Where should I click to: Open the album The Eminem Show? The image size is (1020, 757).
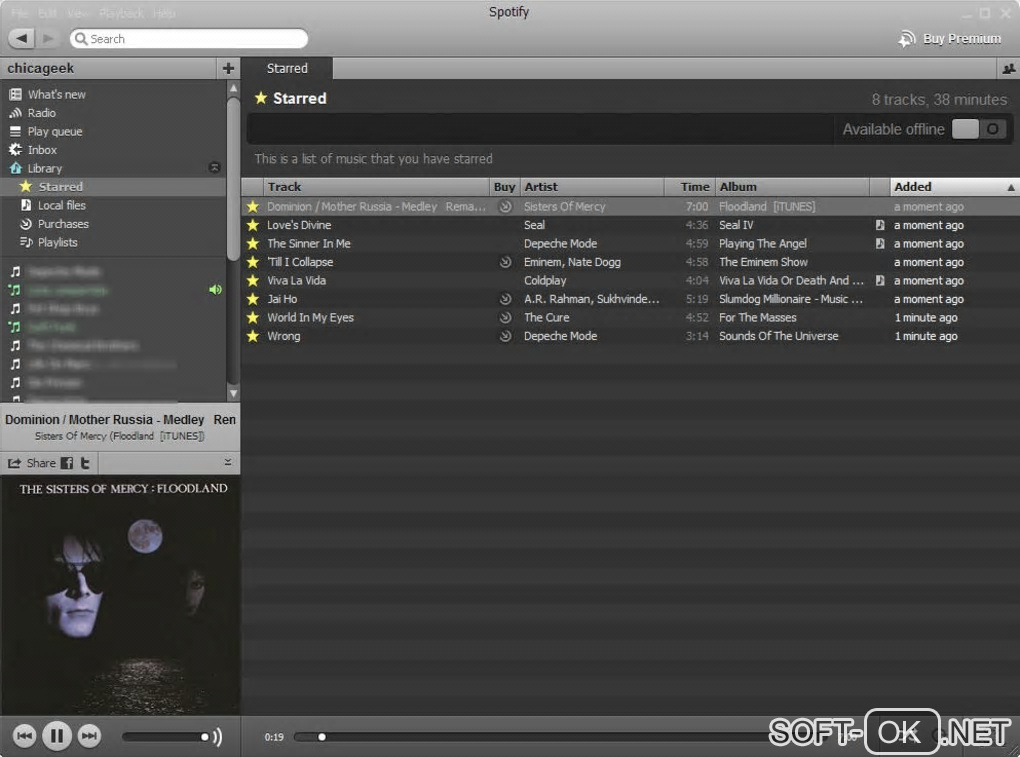point(763,262)
